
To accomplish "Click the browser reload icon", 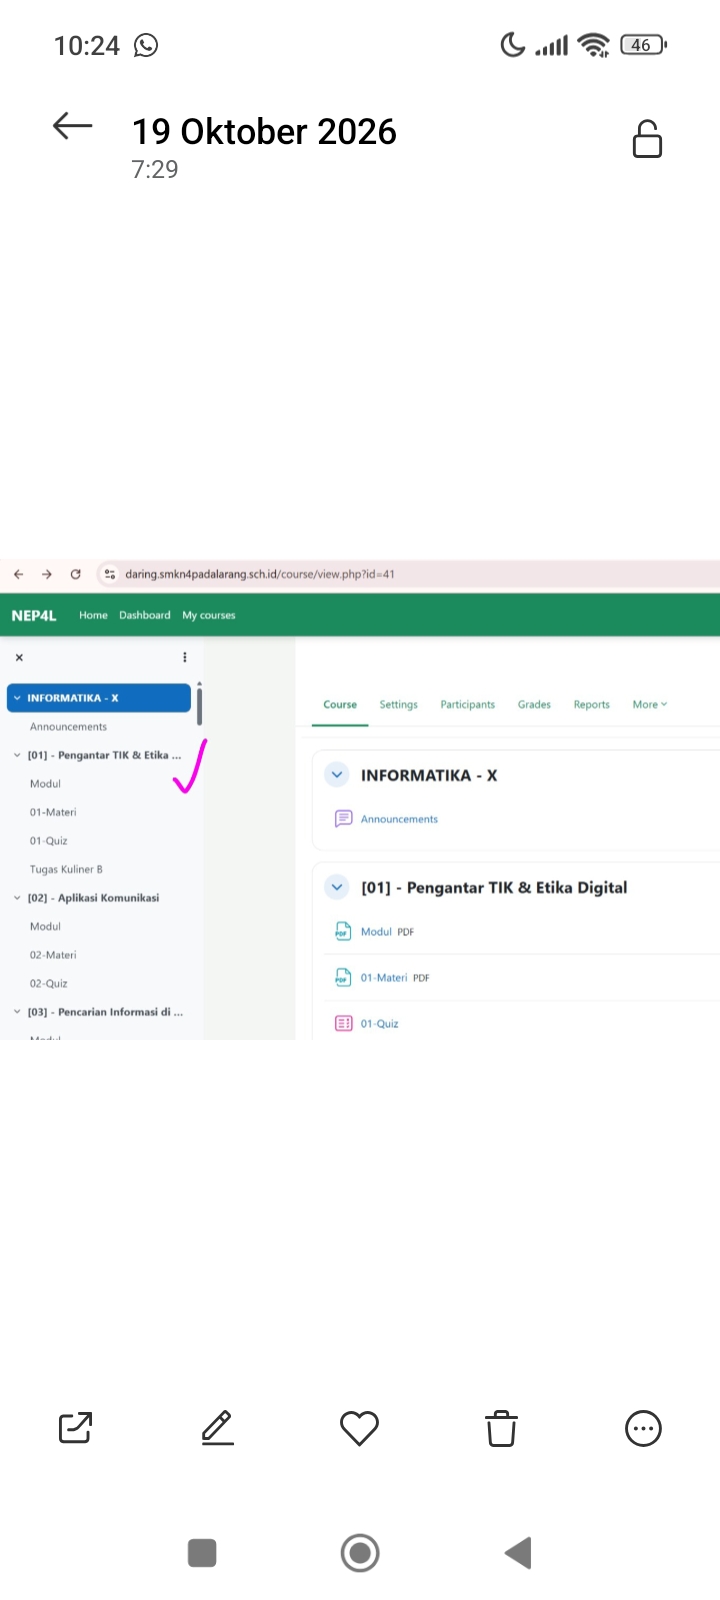I will (75, 574).
